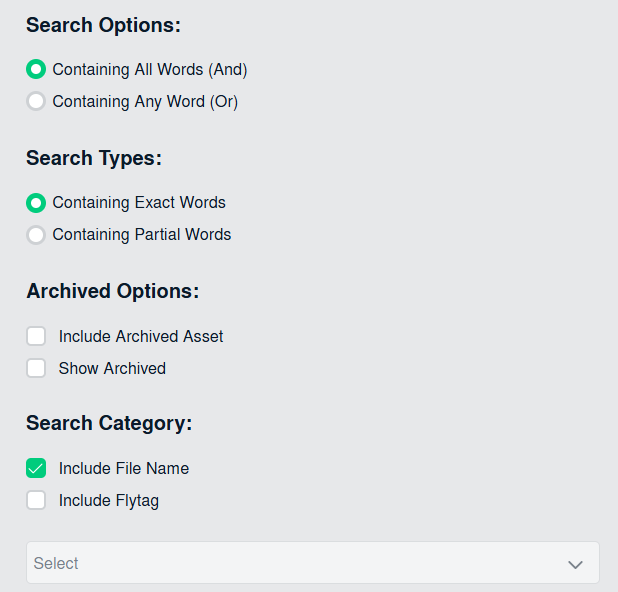Click the "Include Archived Asset" label text

click(141, 337)
